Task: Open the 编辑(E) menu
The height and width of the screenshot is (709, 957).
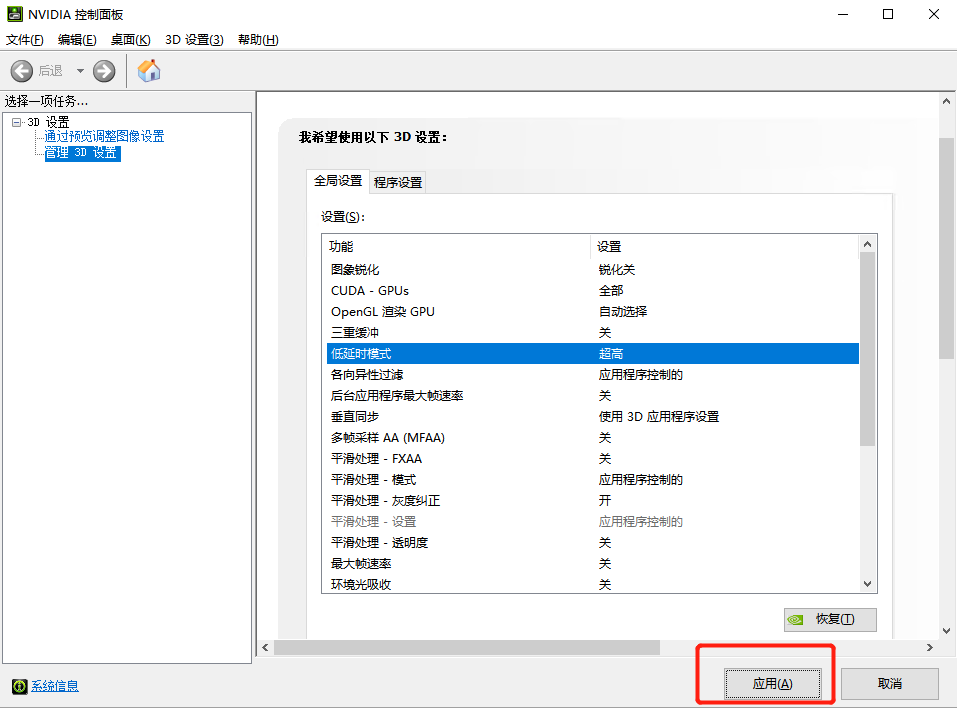Action: [x=77, y=40]
